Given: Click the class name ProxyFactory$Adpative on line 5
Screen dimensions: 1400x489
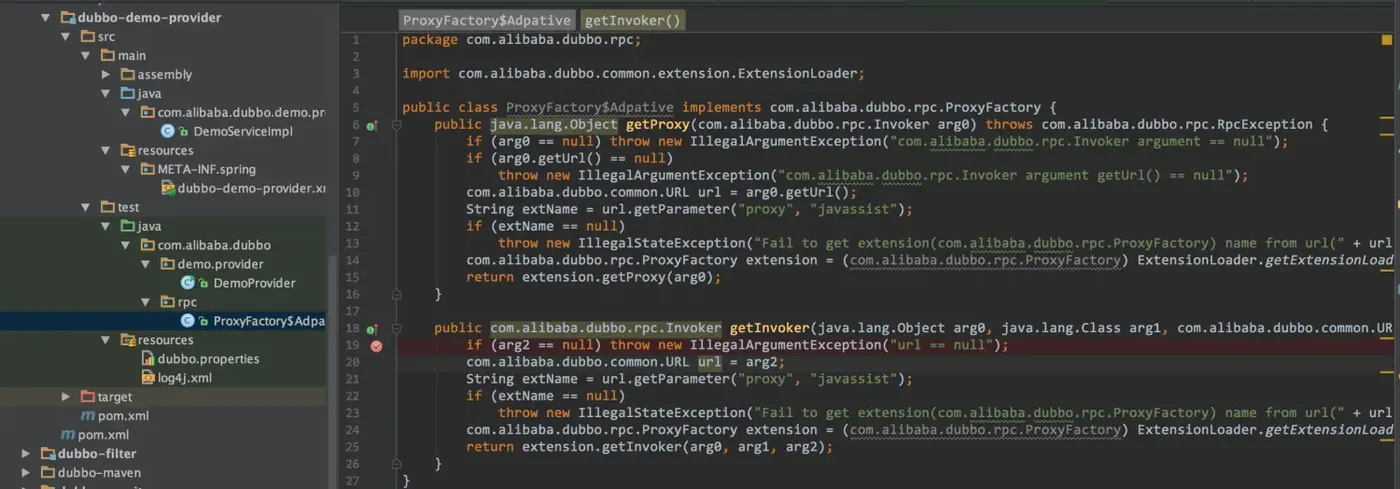Looking at the screenshot, I should [590, 108].
